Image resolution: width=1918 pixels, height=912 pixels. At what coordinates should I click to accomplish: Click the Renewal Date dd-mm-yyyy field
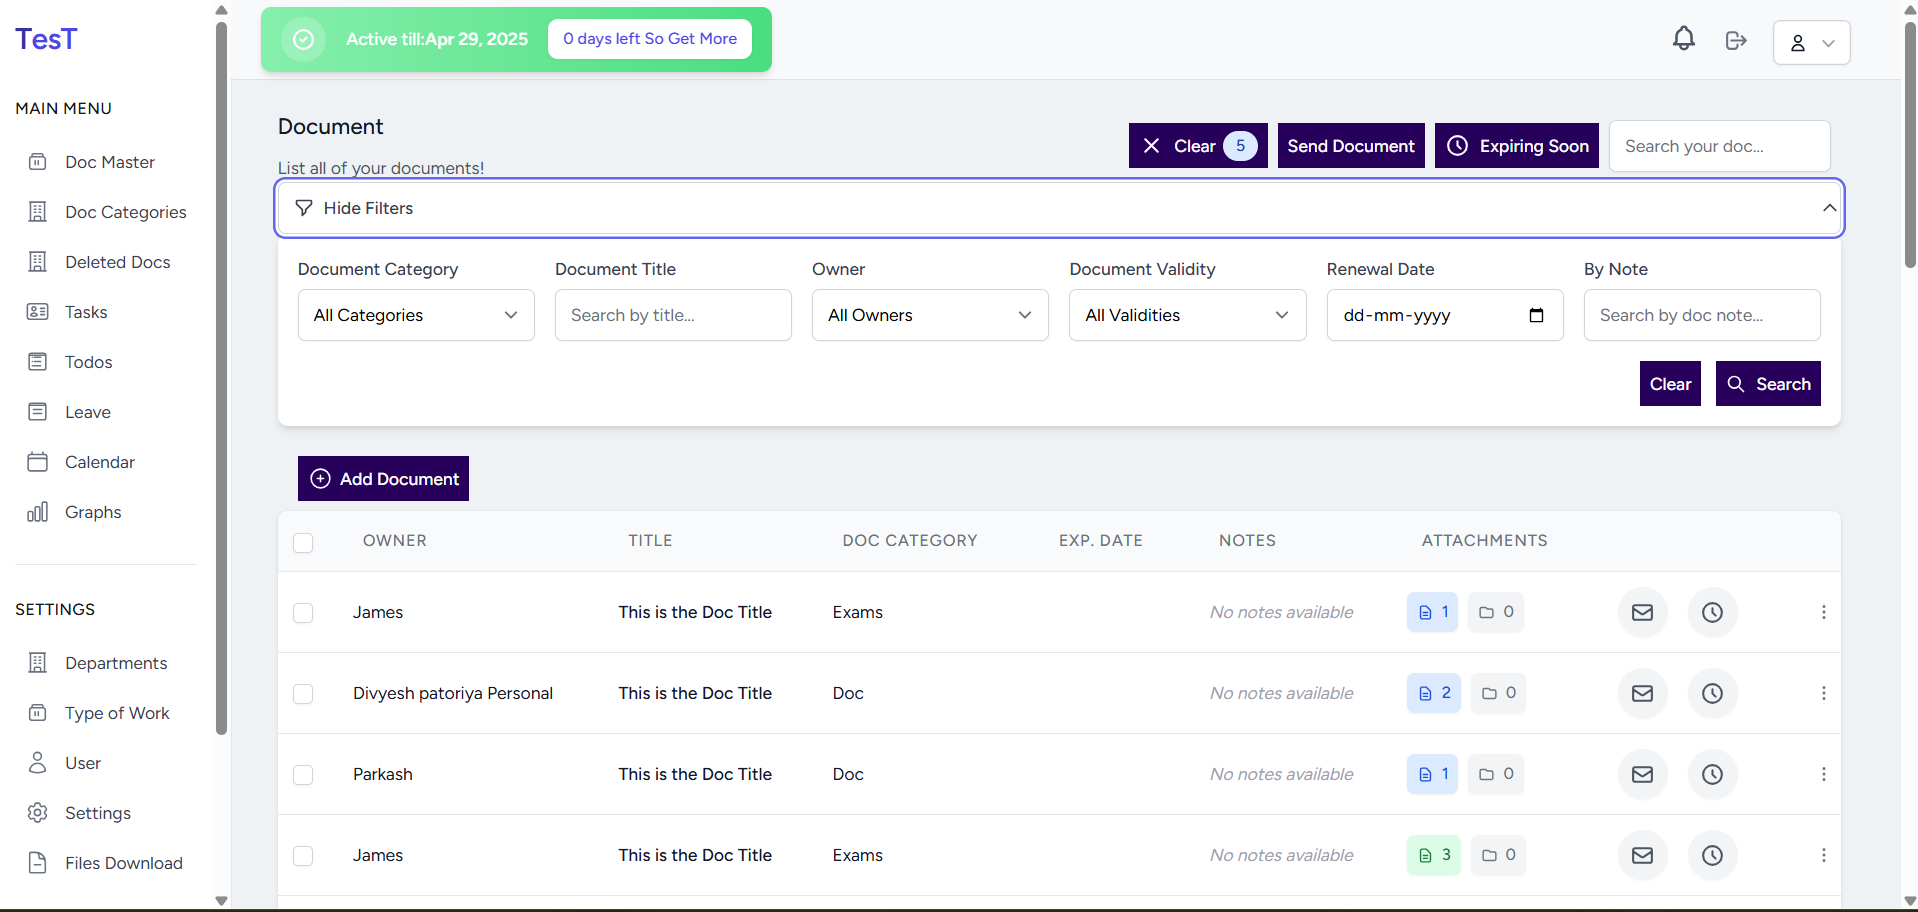(1444, 315)
